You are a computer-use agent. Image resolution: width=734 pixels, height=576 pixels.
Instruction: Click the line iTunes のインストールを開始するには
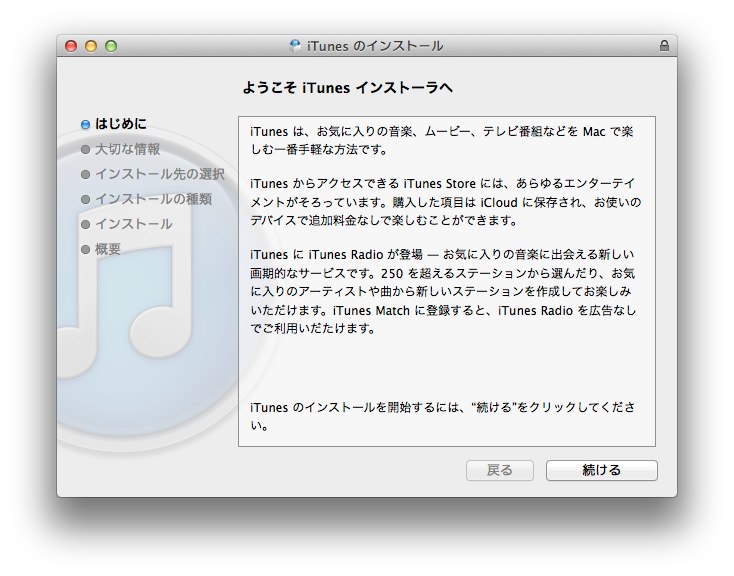click(x=442, y=416)
